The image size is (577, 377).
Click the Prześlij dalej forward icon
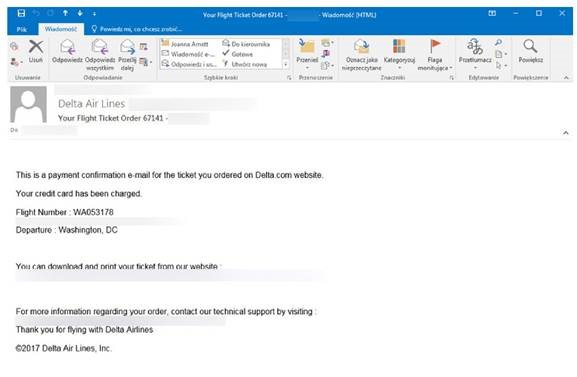(127, 47)
